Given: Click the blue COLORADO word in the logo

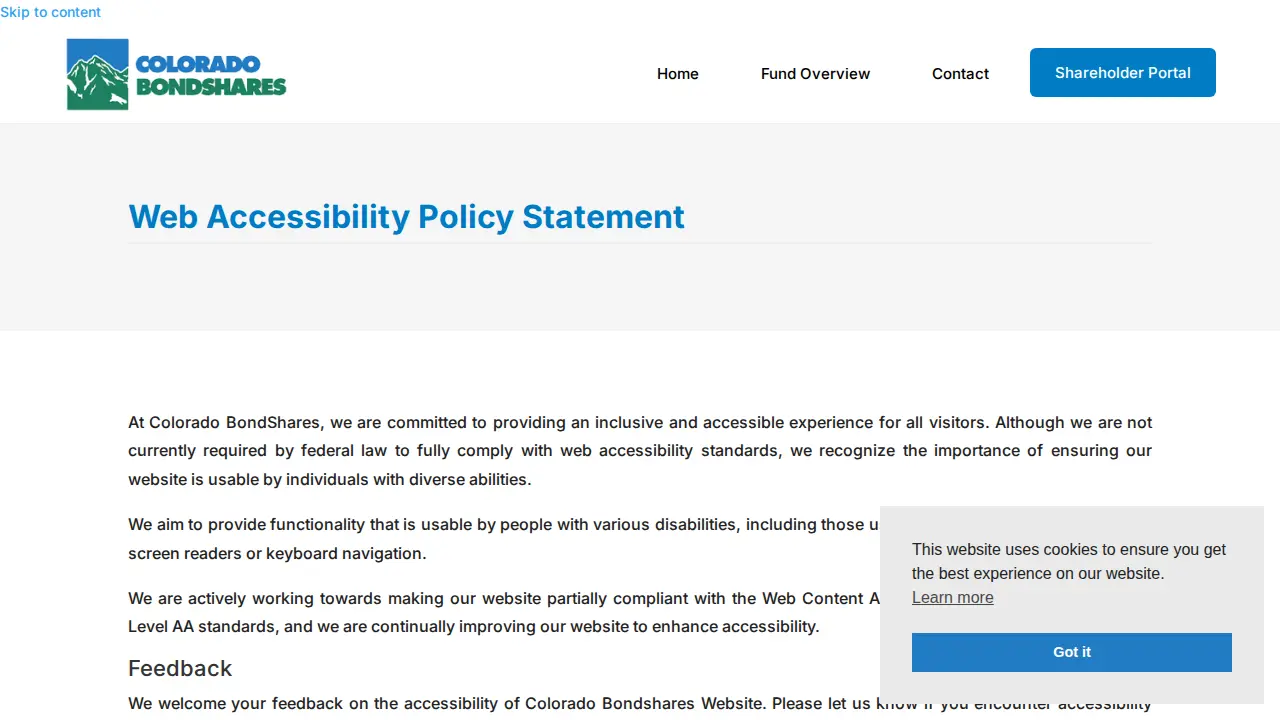Looking at the screenshot, I should click(x=198, y=65).
